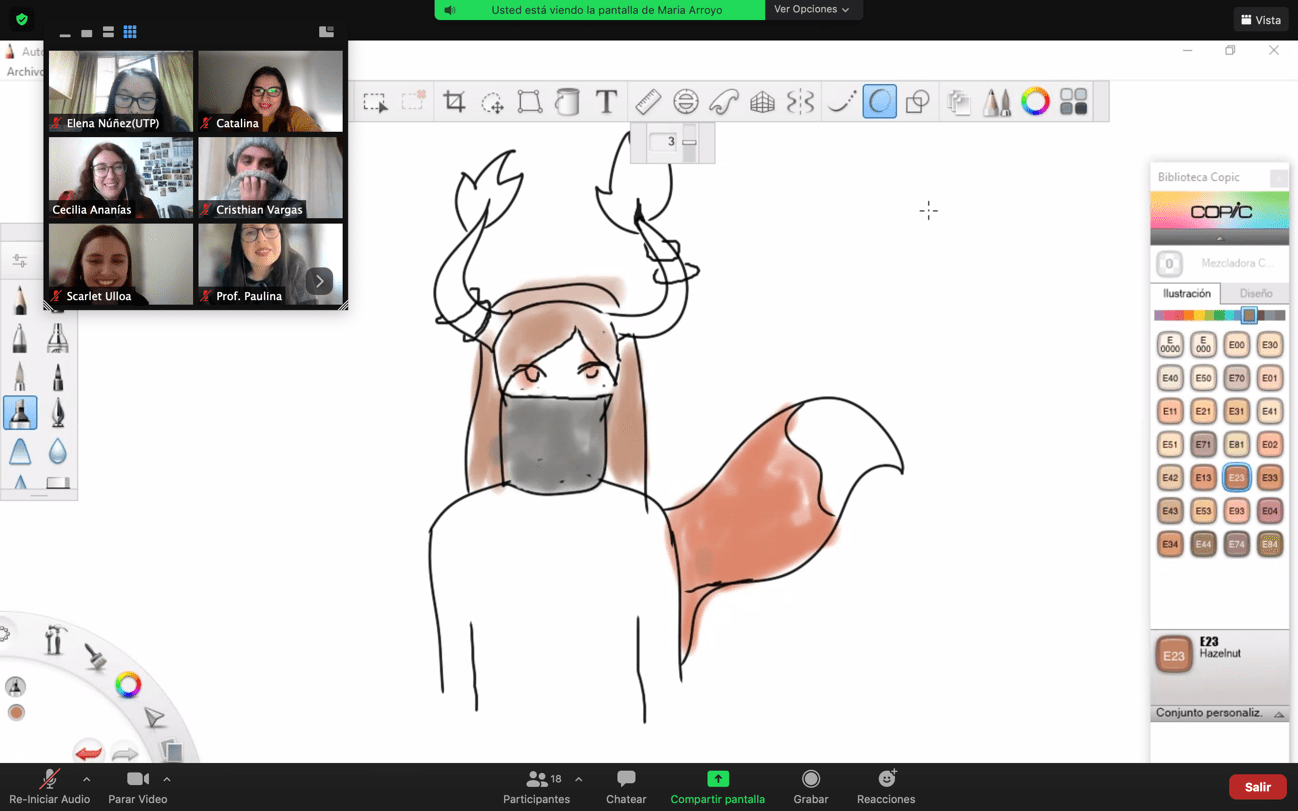Viewport: 1298px width, 811px height.
Task: Start recording with Grabar
Action: 811,787
